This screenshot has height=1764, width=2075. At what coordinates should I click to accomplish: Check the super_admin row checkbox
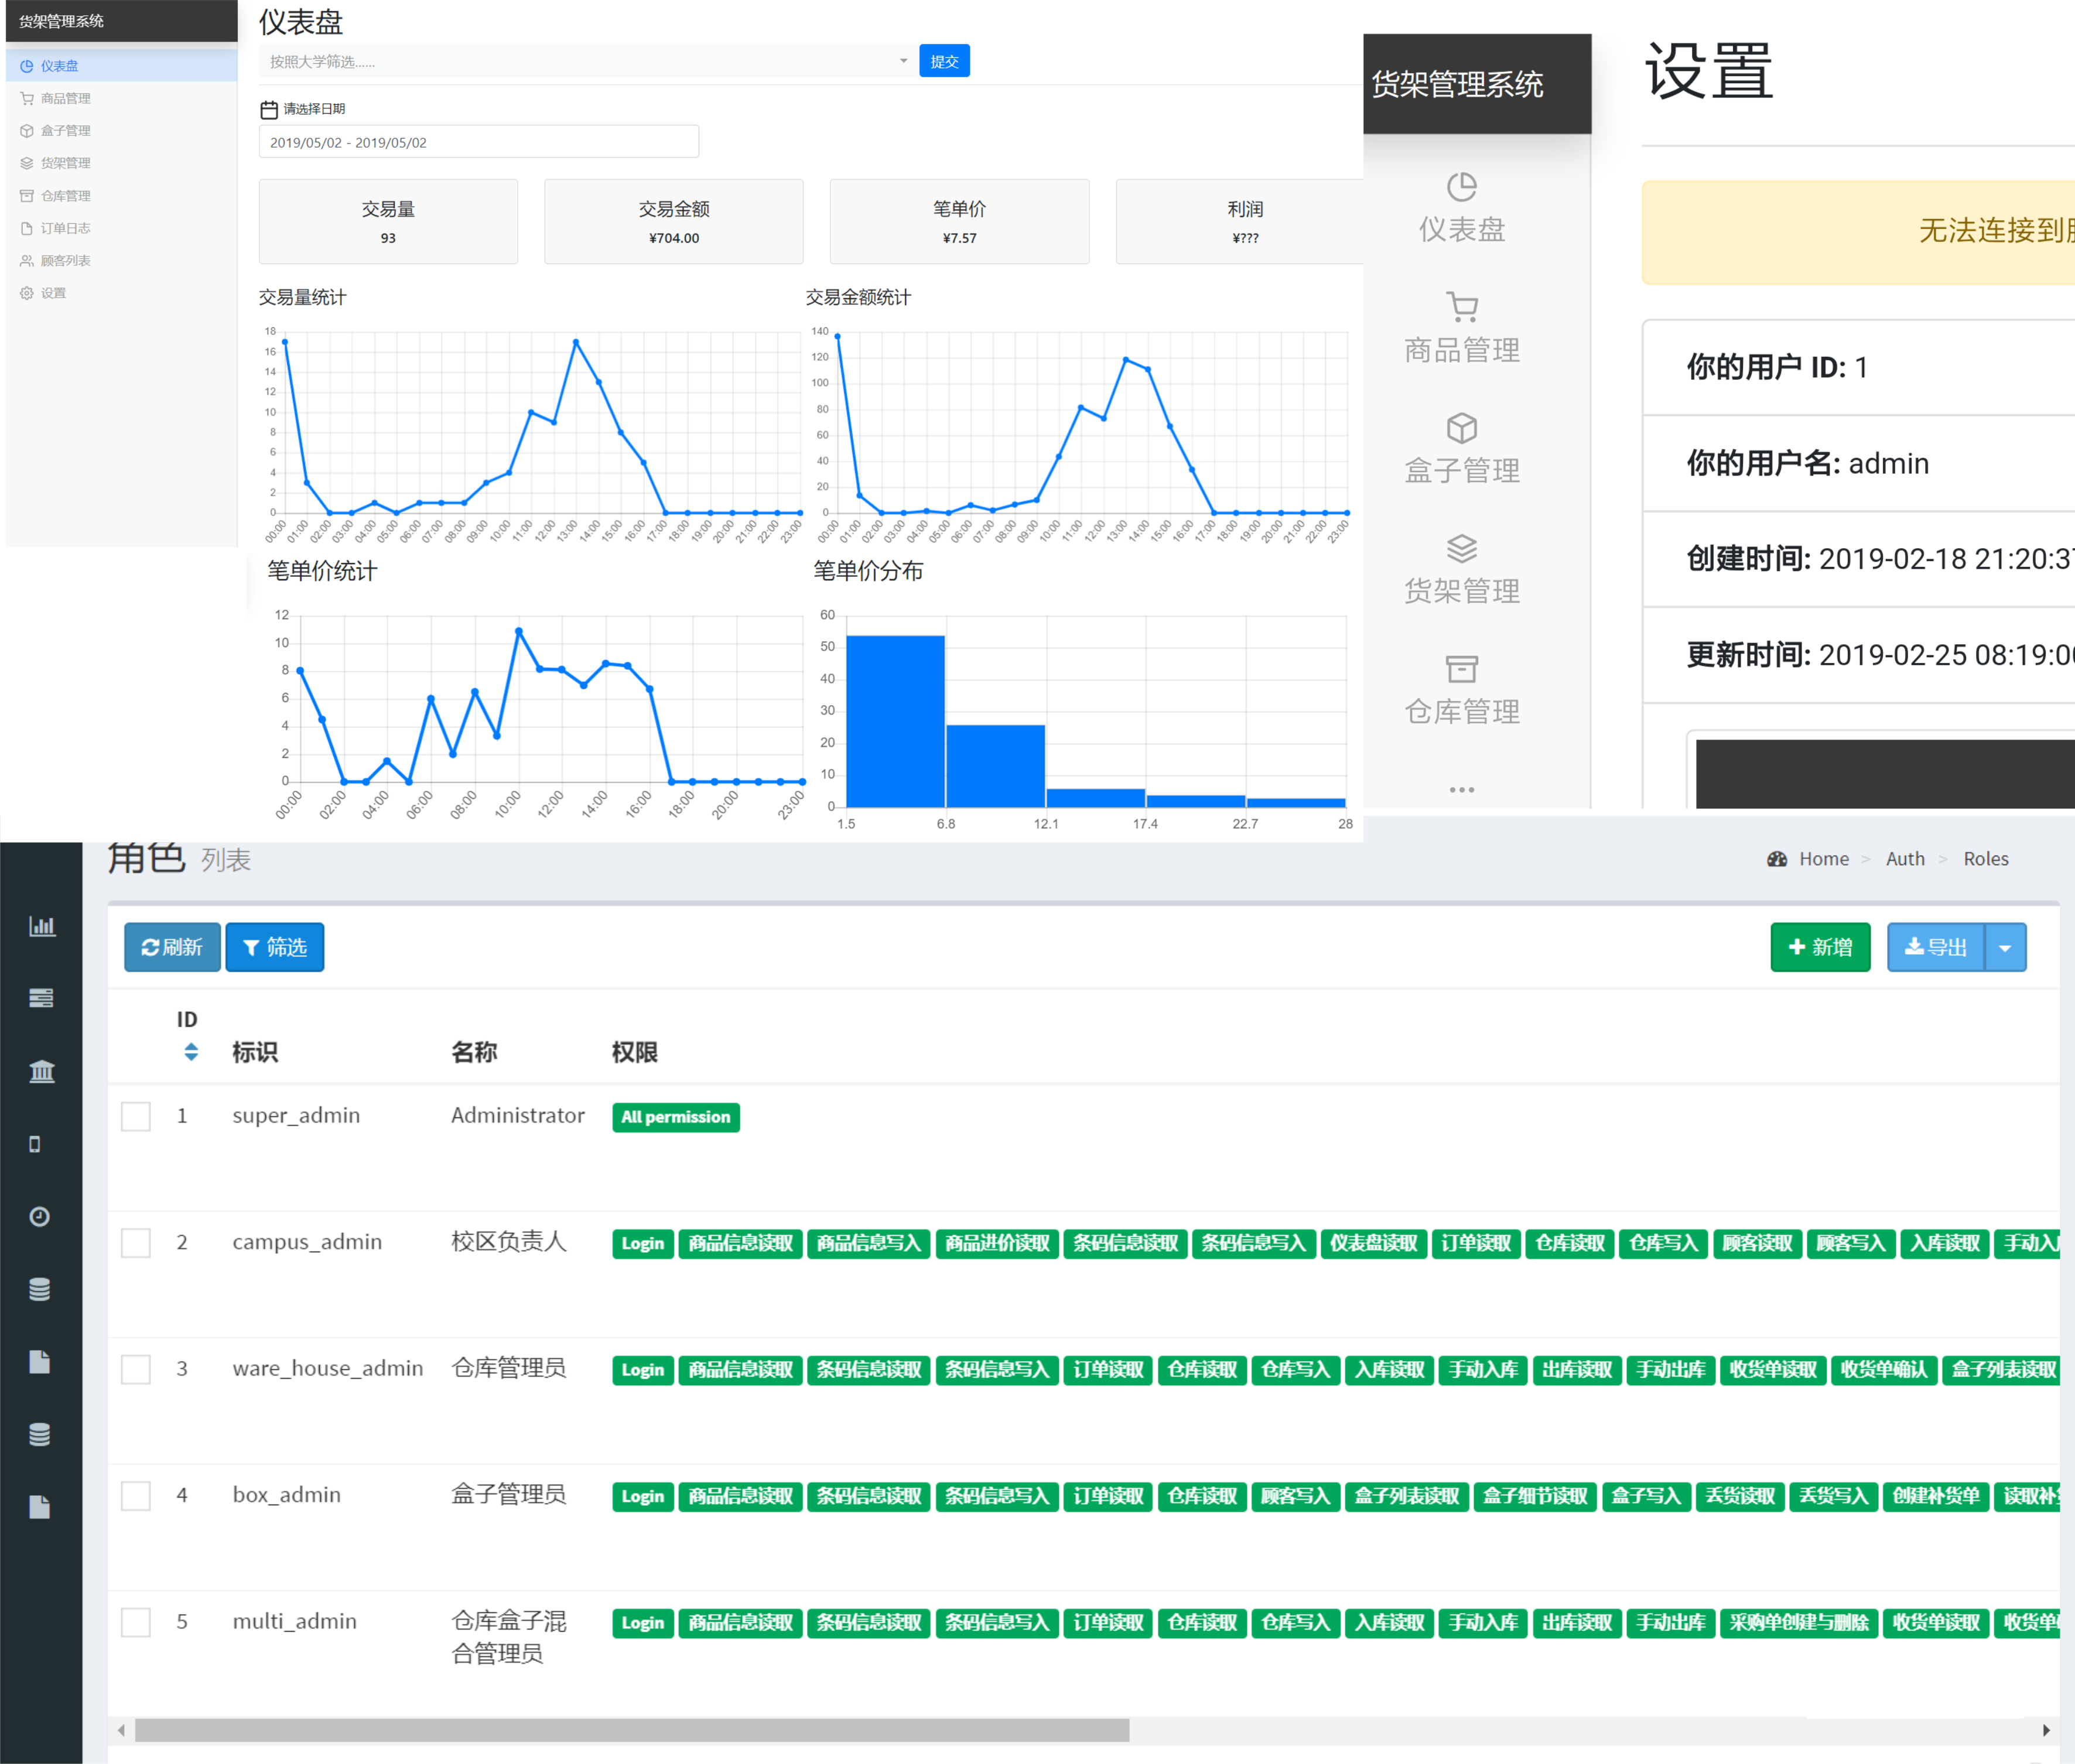pyautogui.click(x=136, y=1116)
